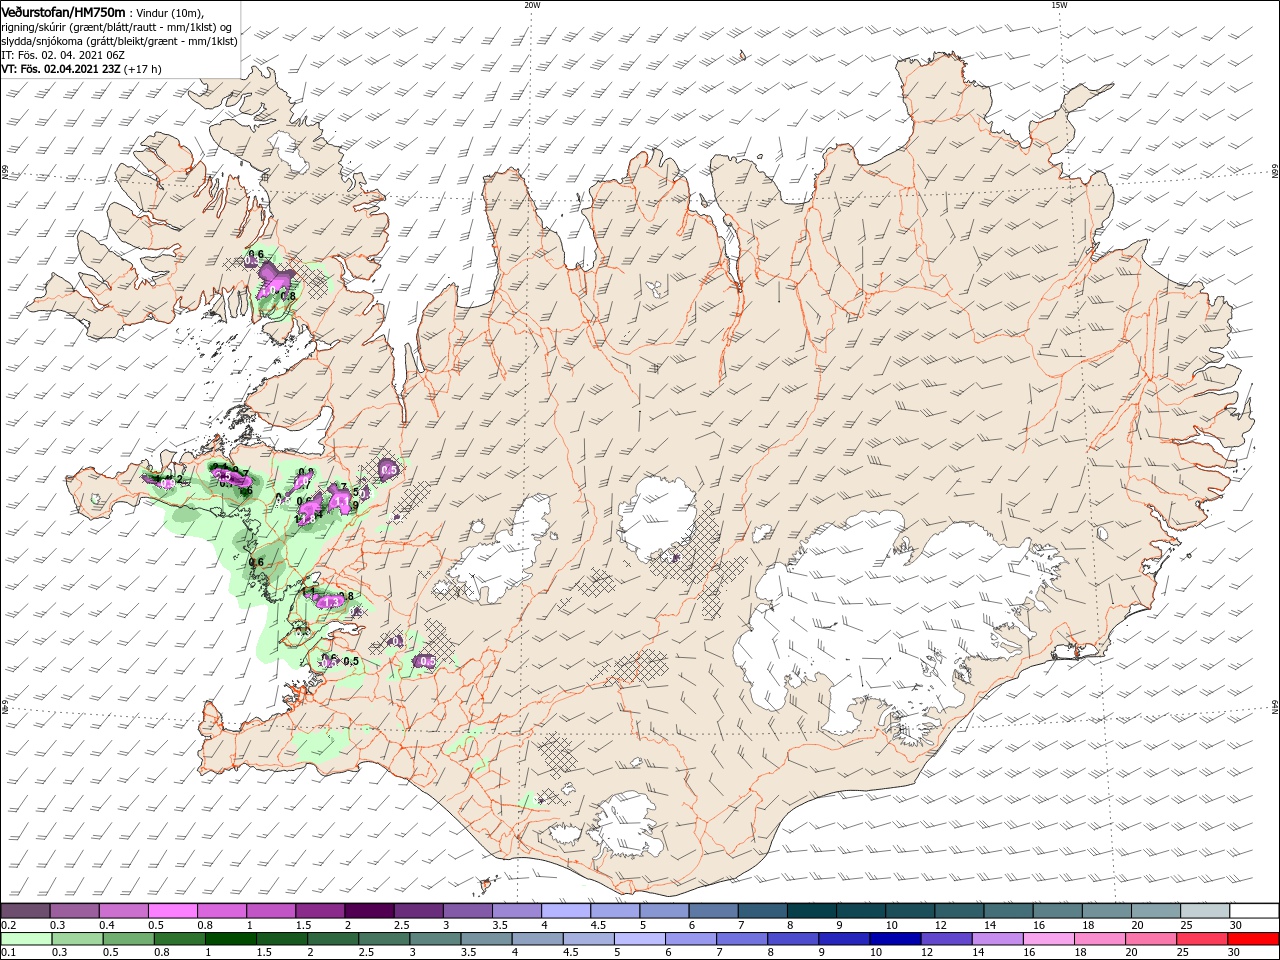Click the '2.5' label in the snow legend row

(x=402, y=925)
